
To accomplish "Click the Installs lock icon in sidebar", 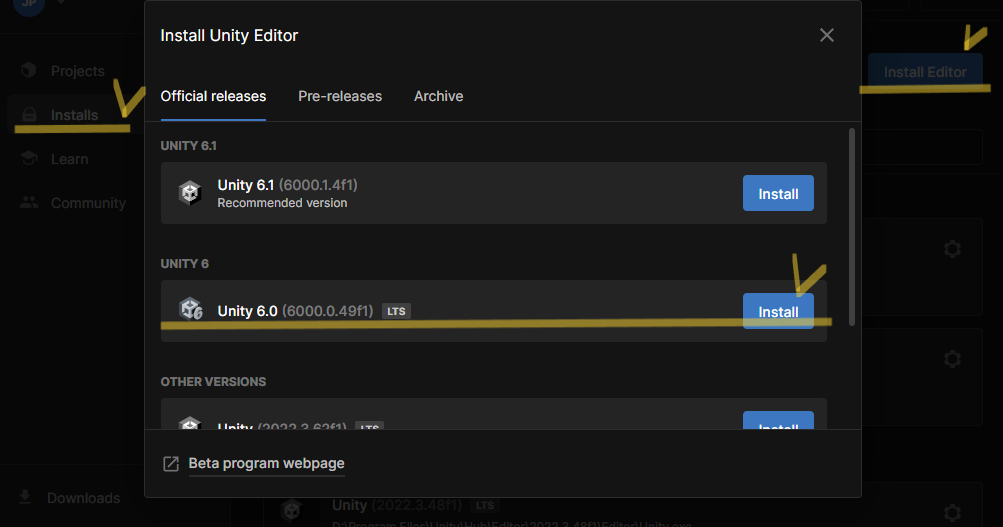I will tap(29, 114).
